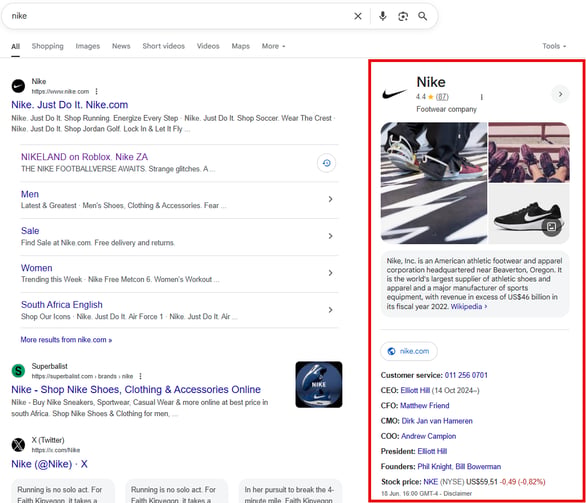Open founder Bill Bowerman link

point(478,466)
